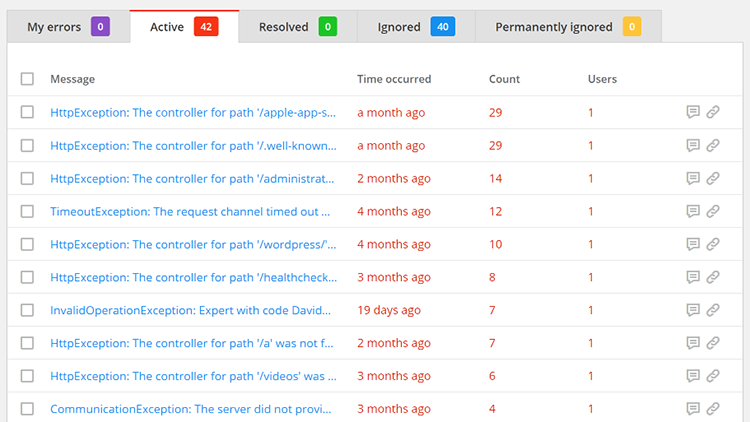Click link icon on the '/healthcheck' error row
The width and height of the screenshot is (750, 422).
pos(713,278)
